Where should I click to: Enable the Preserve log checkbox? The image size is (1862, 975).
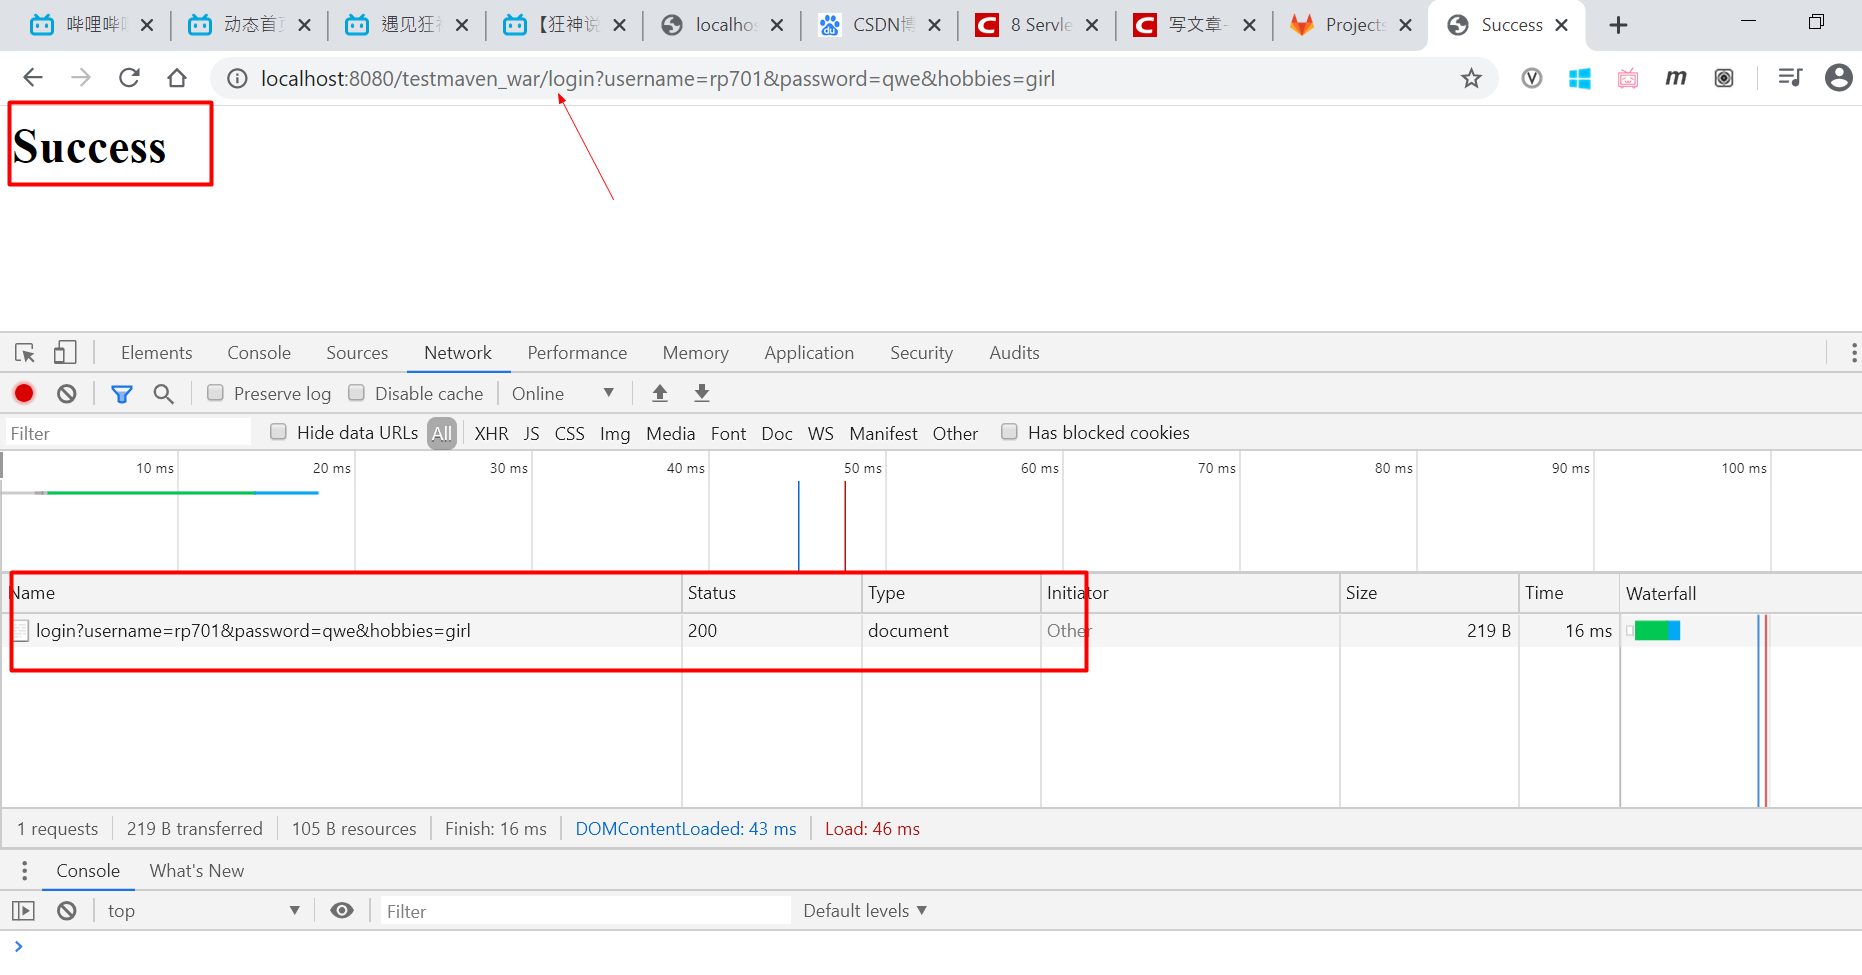pos(215,393)
